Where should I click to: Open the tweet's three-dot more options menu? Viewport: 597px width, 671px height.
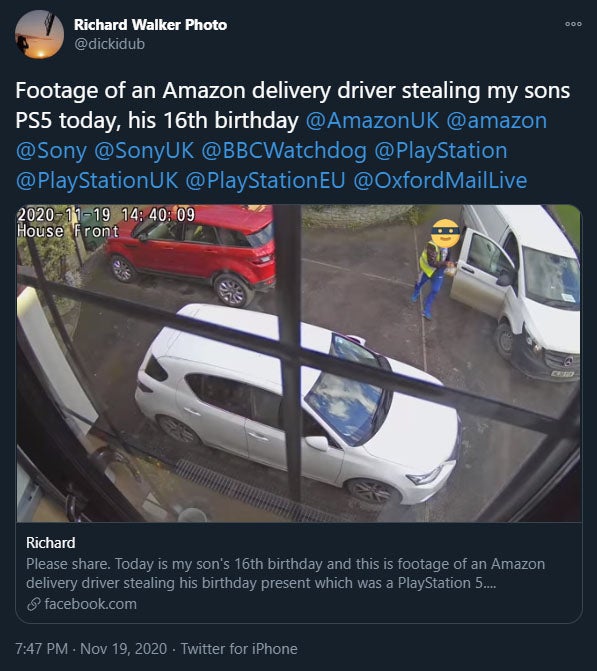573,24
